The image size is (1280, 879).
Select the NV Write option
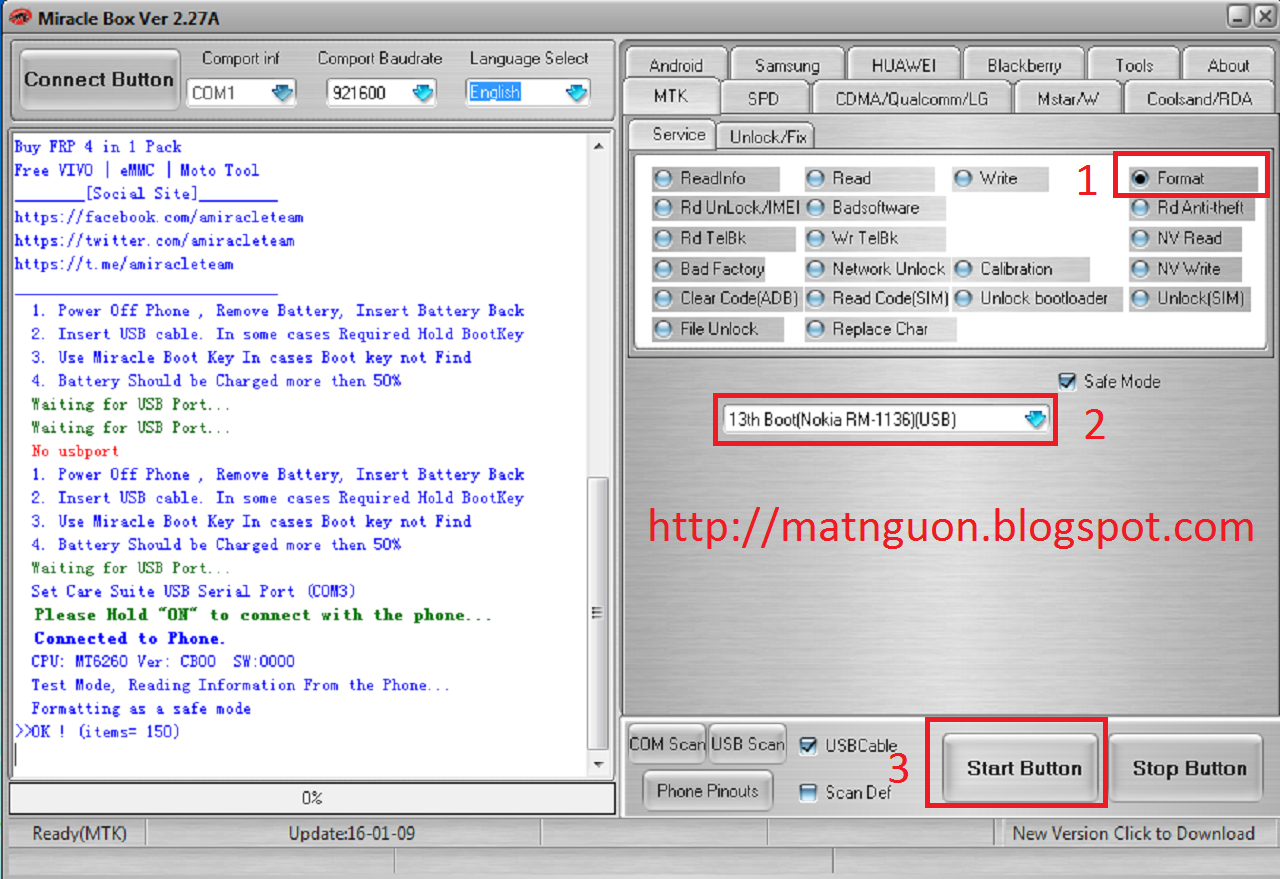(1185, 268)
